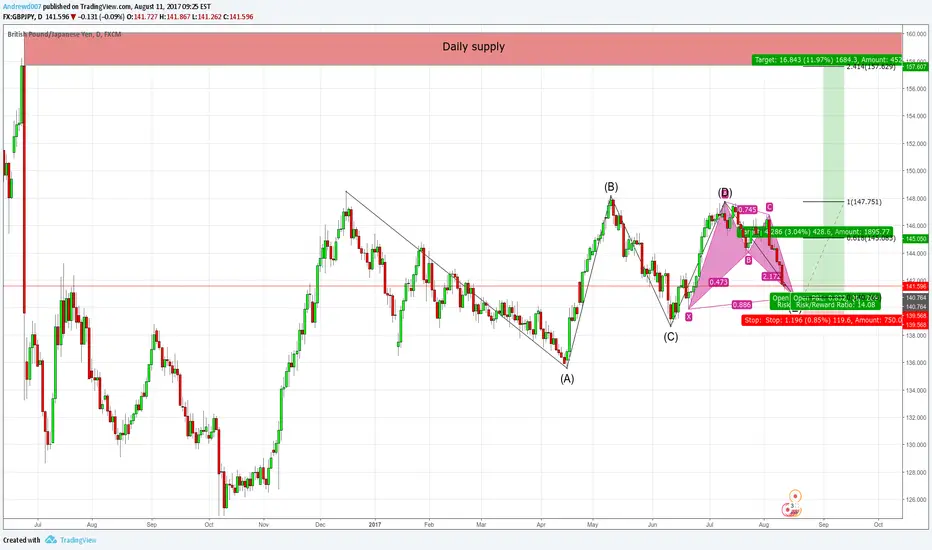Click the 2017 year label on time axis
932x550 pixels.
point(374,524)
